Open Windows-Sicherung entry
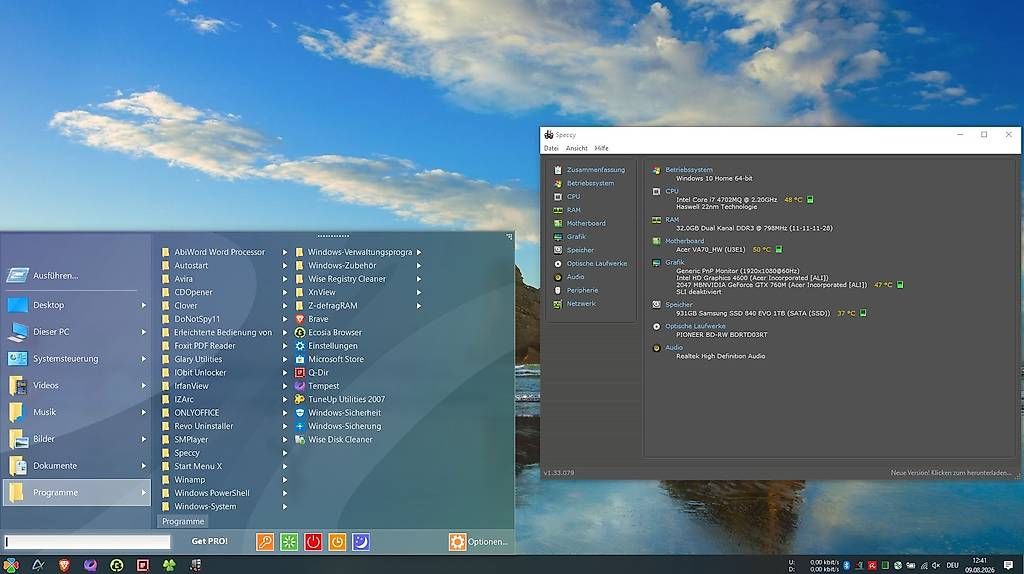This screenshot has height=574, width=1024. pos(338,426)
